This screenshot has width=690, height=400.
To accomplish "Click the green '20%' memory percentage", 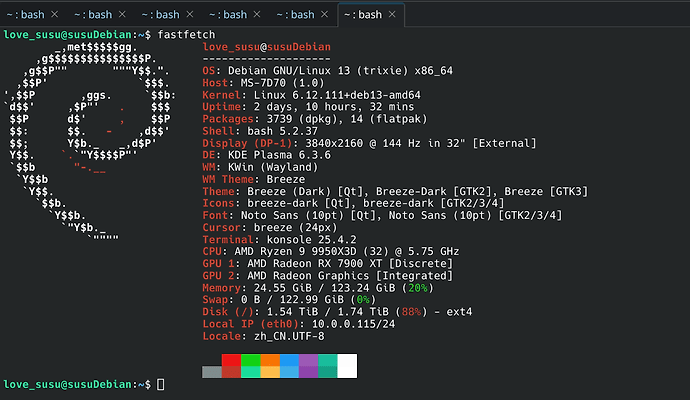I will tap(418, 288).
